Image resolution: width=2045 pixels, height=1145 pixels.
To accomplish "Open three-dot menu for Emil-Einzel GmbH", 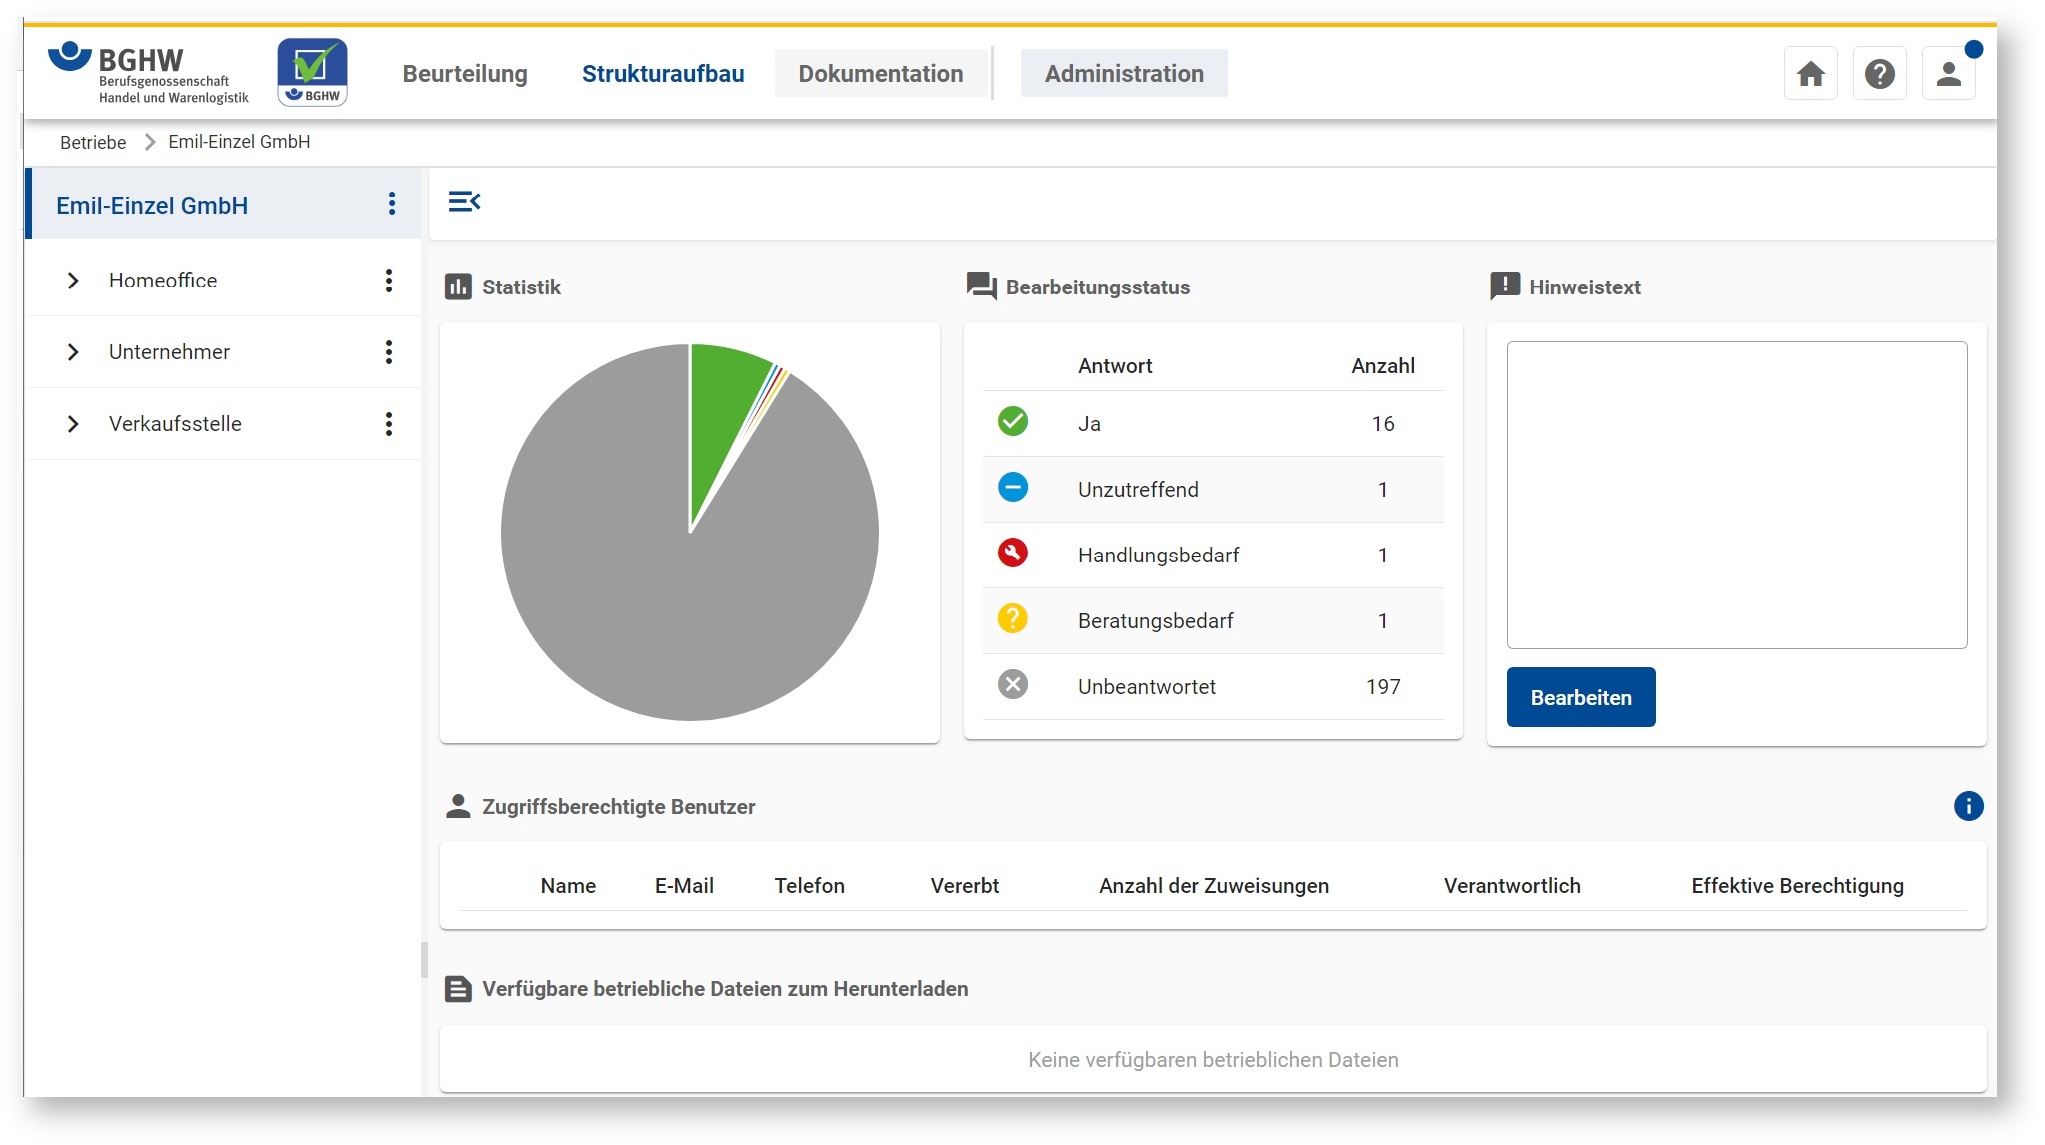I will (x=391, y=204).
